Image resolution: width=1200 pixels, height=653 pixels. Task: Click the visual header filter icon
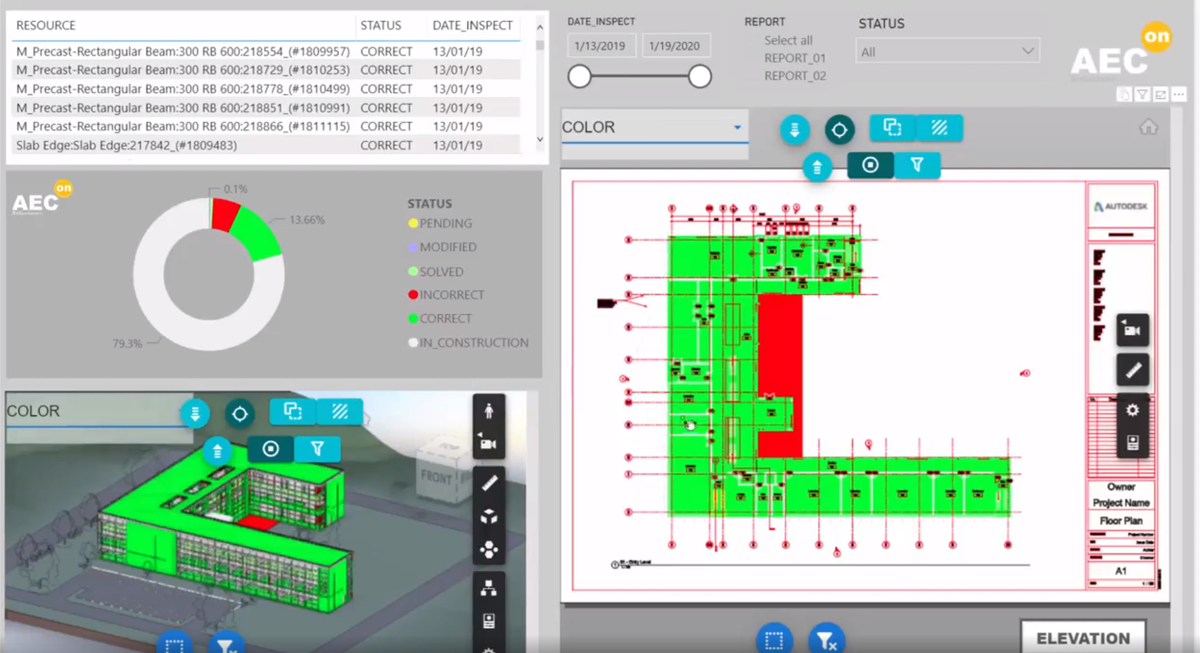(x=1143, y=95)
